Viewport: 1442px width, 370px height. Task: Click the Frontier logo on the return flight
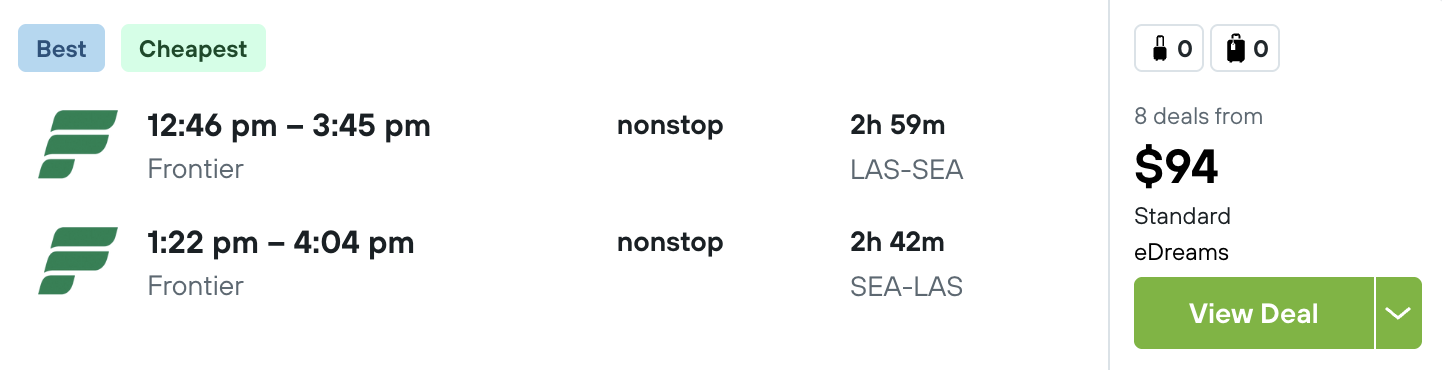pyautogui.click(x=78, y=261)
